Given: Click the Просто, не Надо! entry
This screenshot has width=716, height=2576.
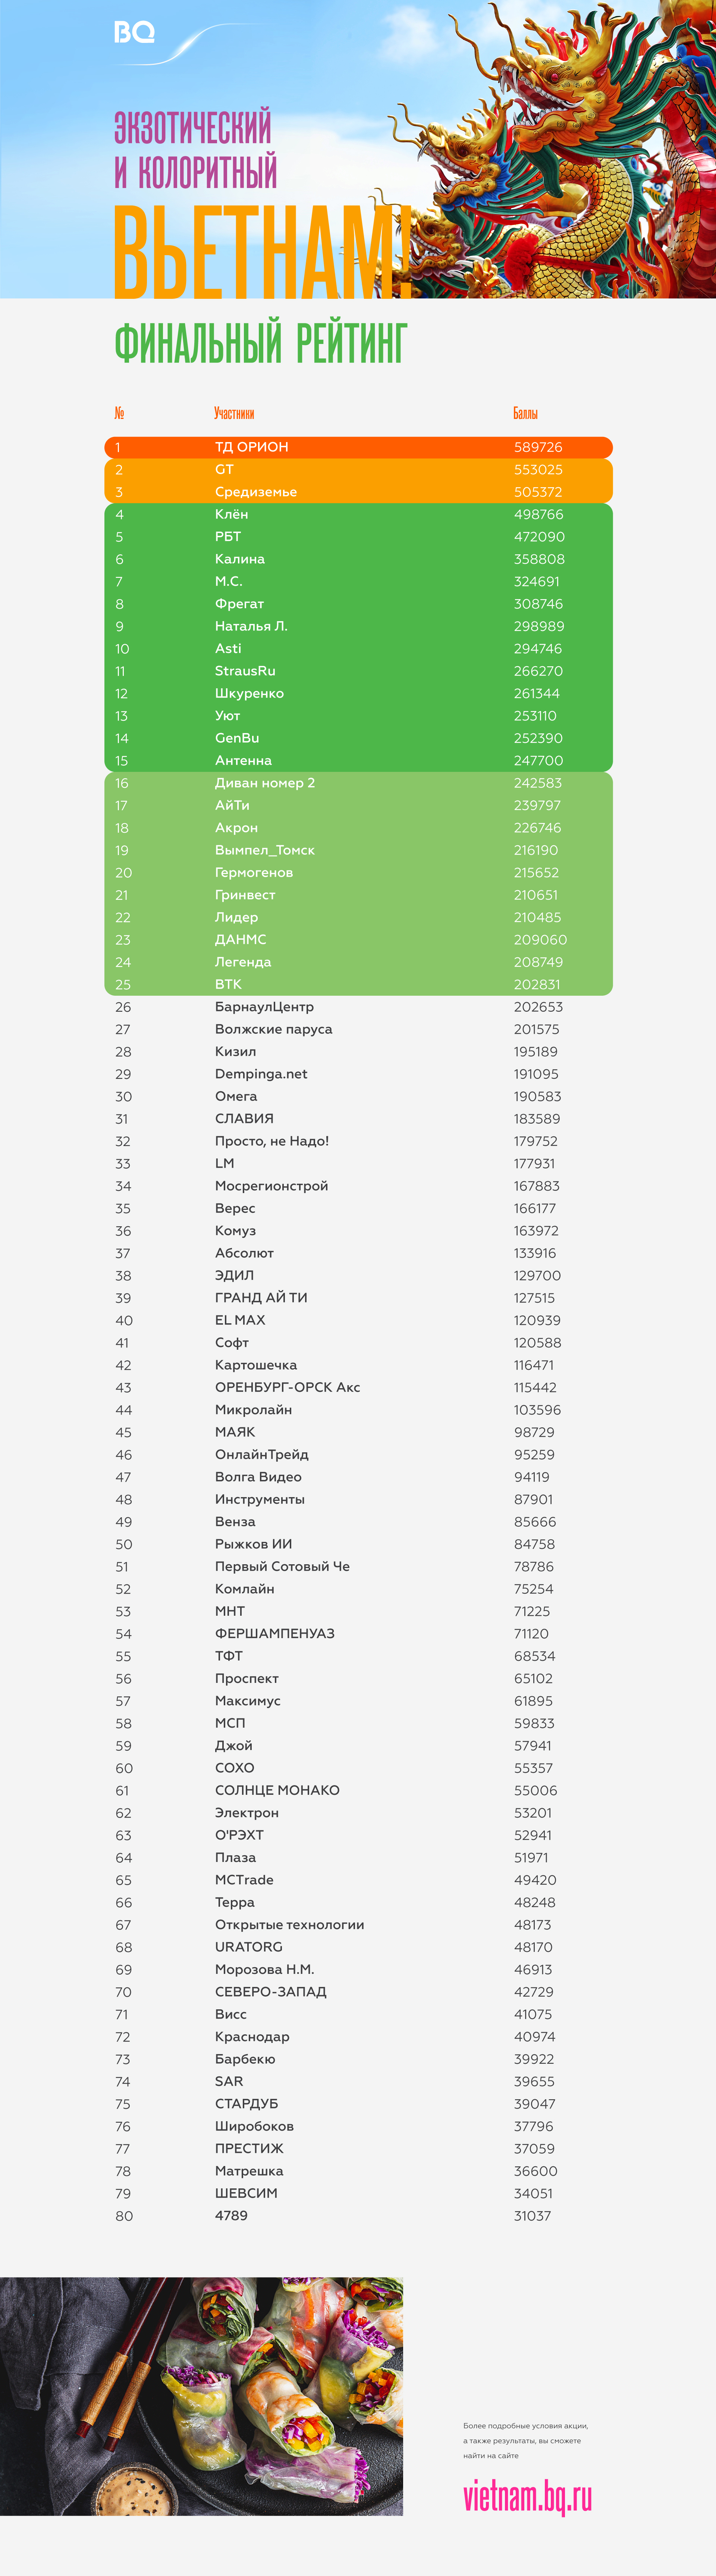Looking at the screenshot, I should pos(272,1141).
